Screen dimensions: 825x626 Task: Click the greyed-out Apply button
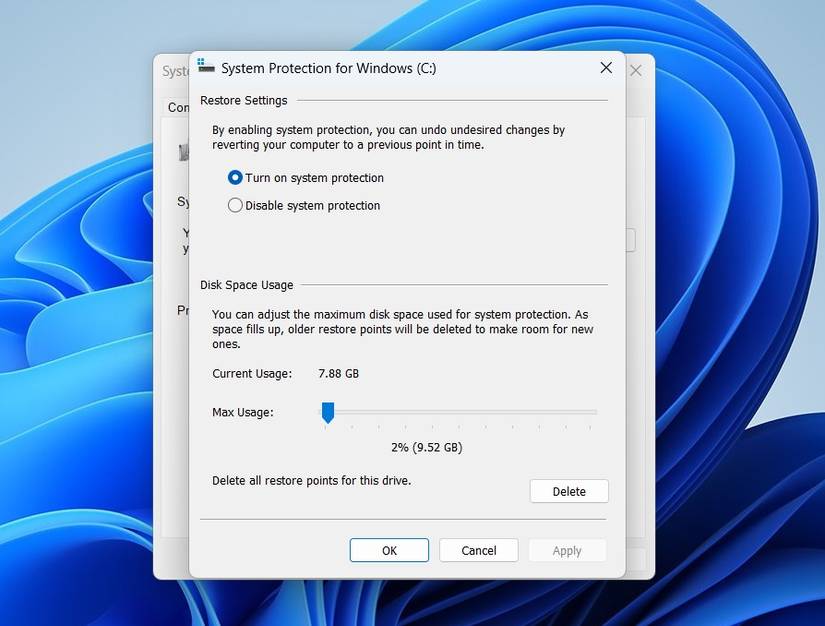pos(567,550)
